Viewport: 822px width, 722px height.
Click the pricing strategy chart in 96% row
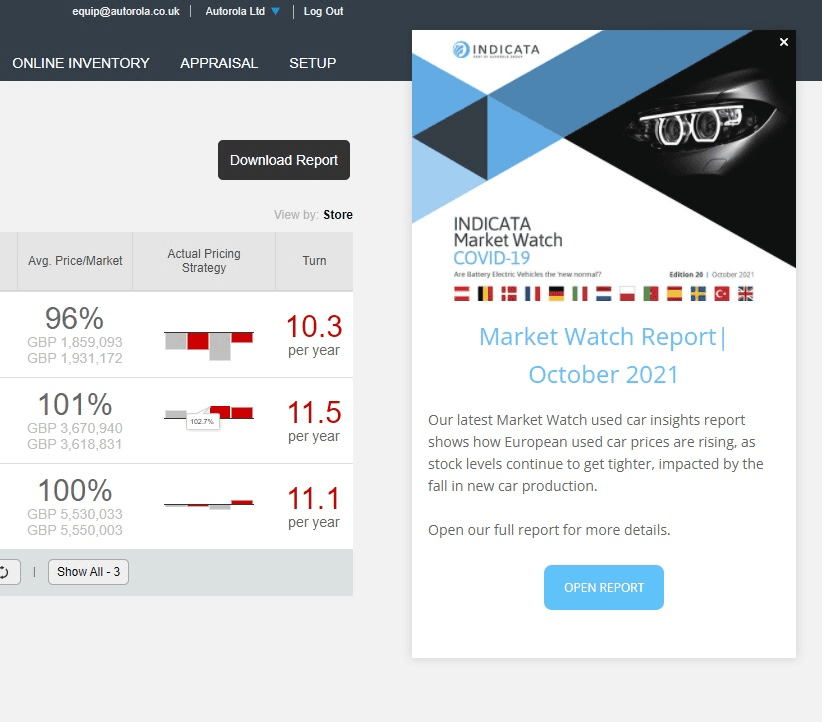209,346
